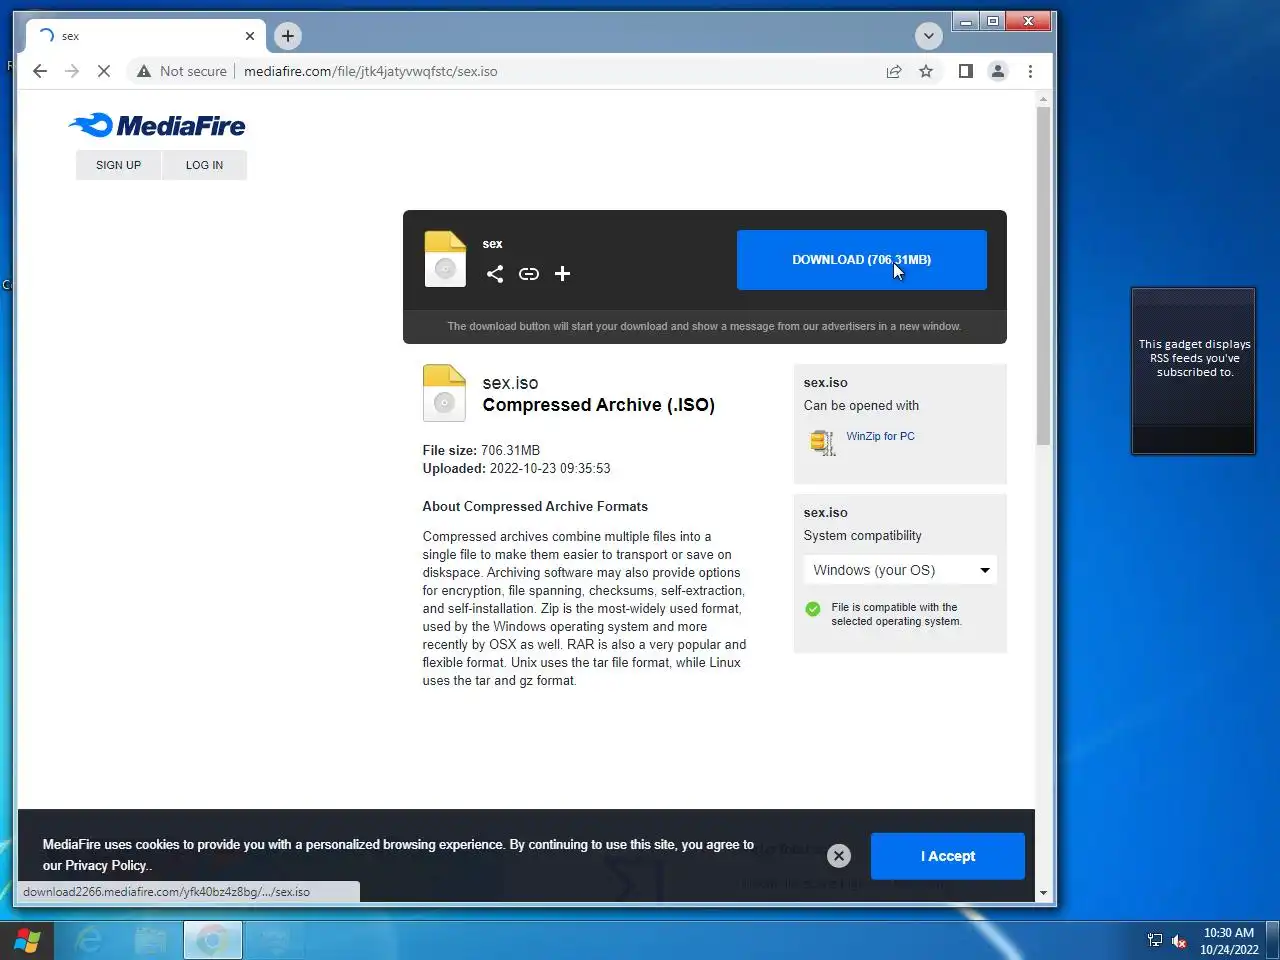Click the Compressed Archive (.ISO) heading

pos(599,405)
